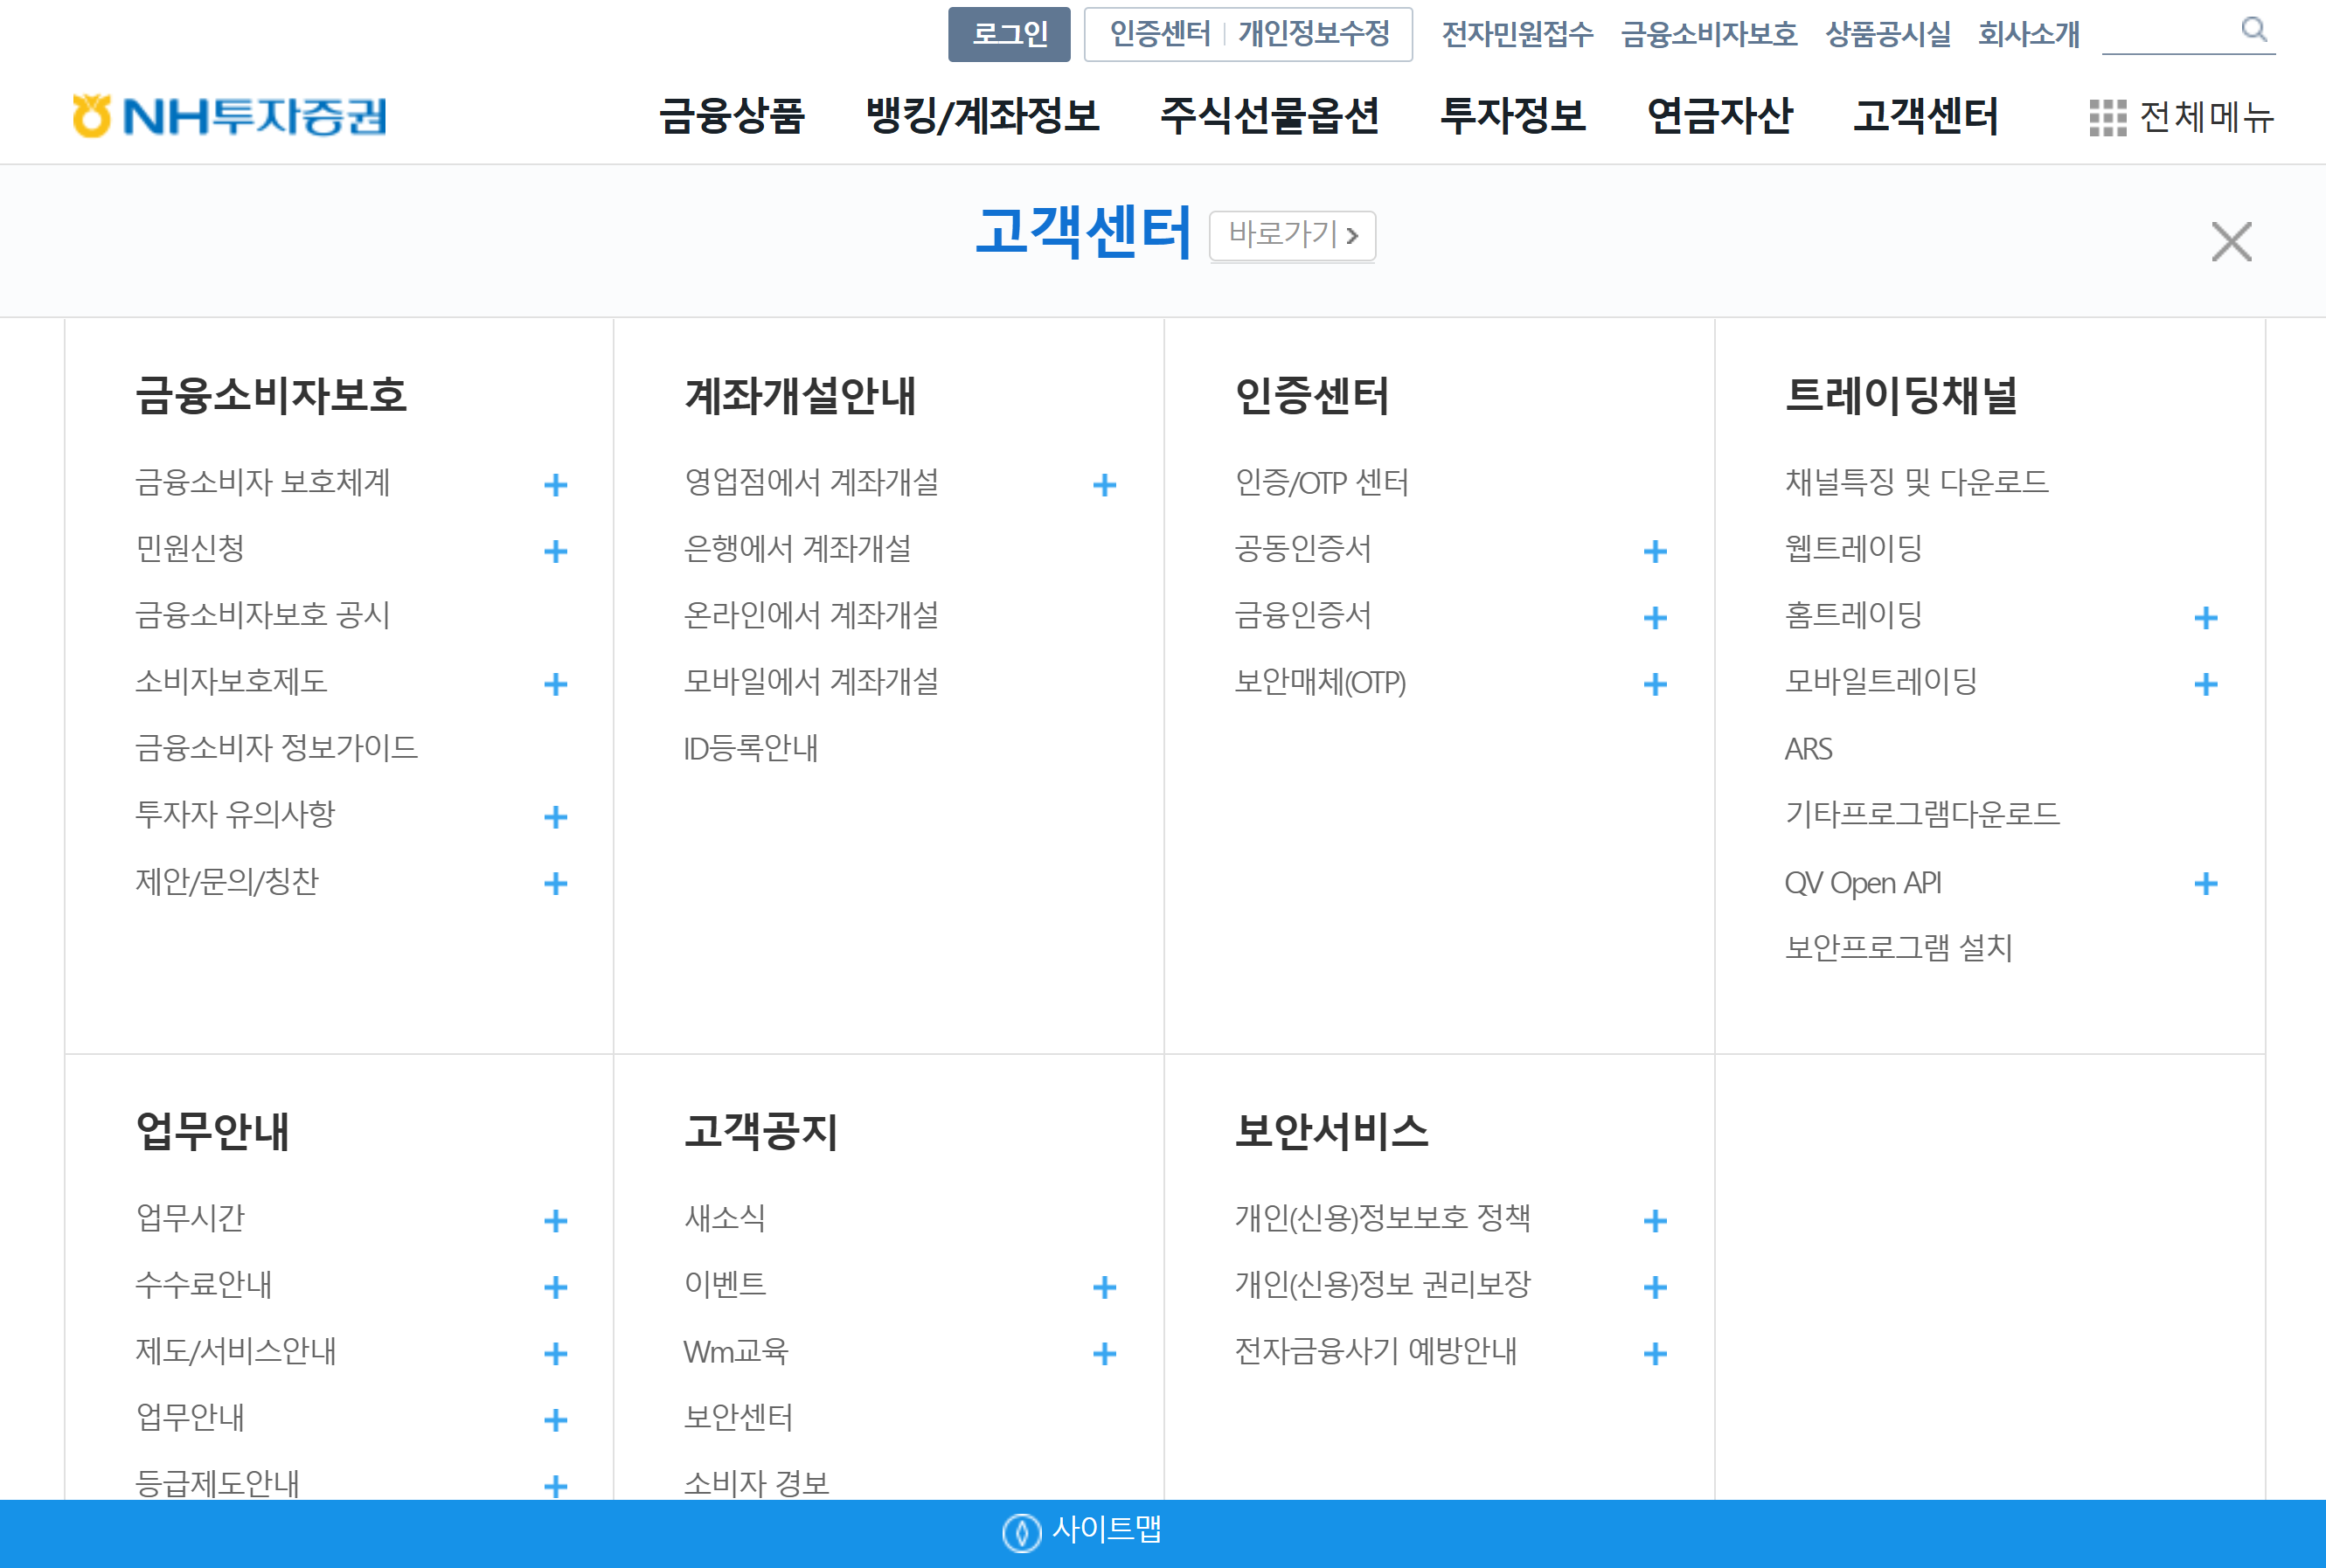
Task: Expand QV Open API submenu
Action: pyautogui.click(x=2205, y=884)
